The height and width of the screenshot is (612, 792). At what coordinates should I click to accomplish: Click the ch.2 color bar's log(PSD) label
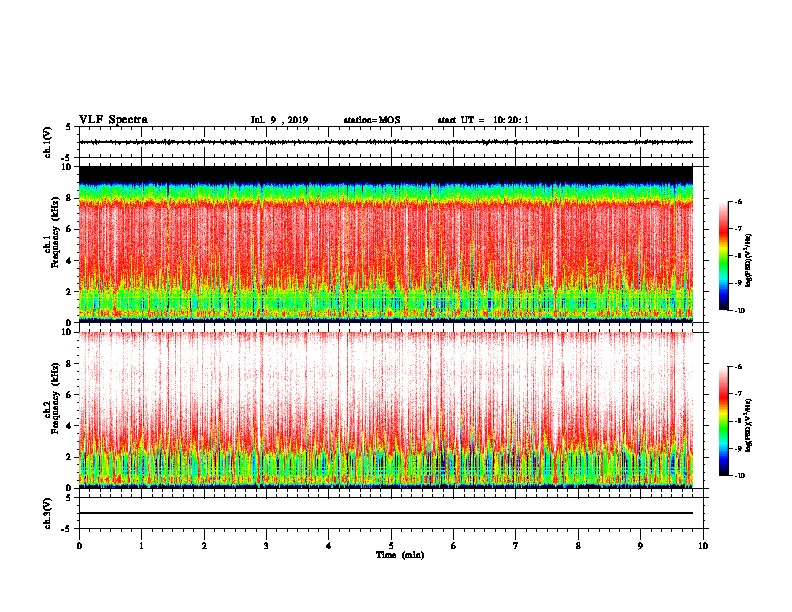point(749,425)
